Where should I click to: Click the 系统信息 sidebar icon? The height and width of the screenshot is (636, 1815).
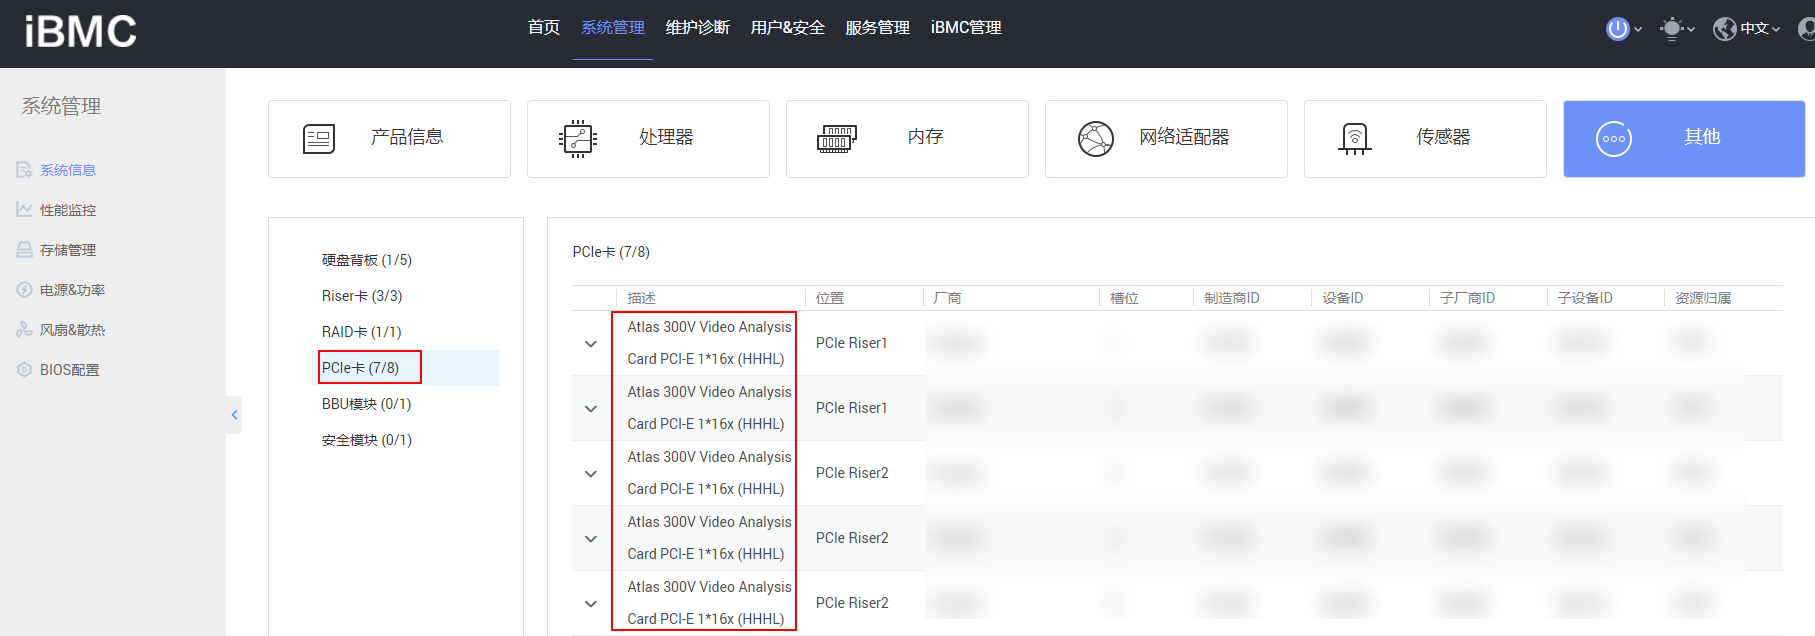[24, 170]
